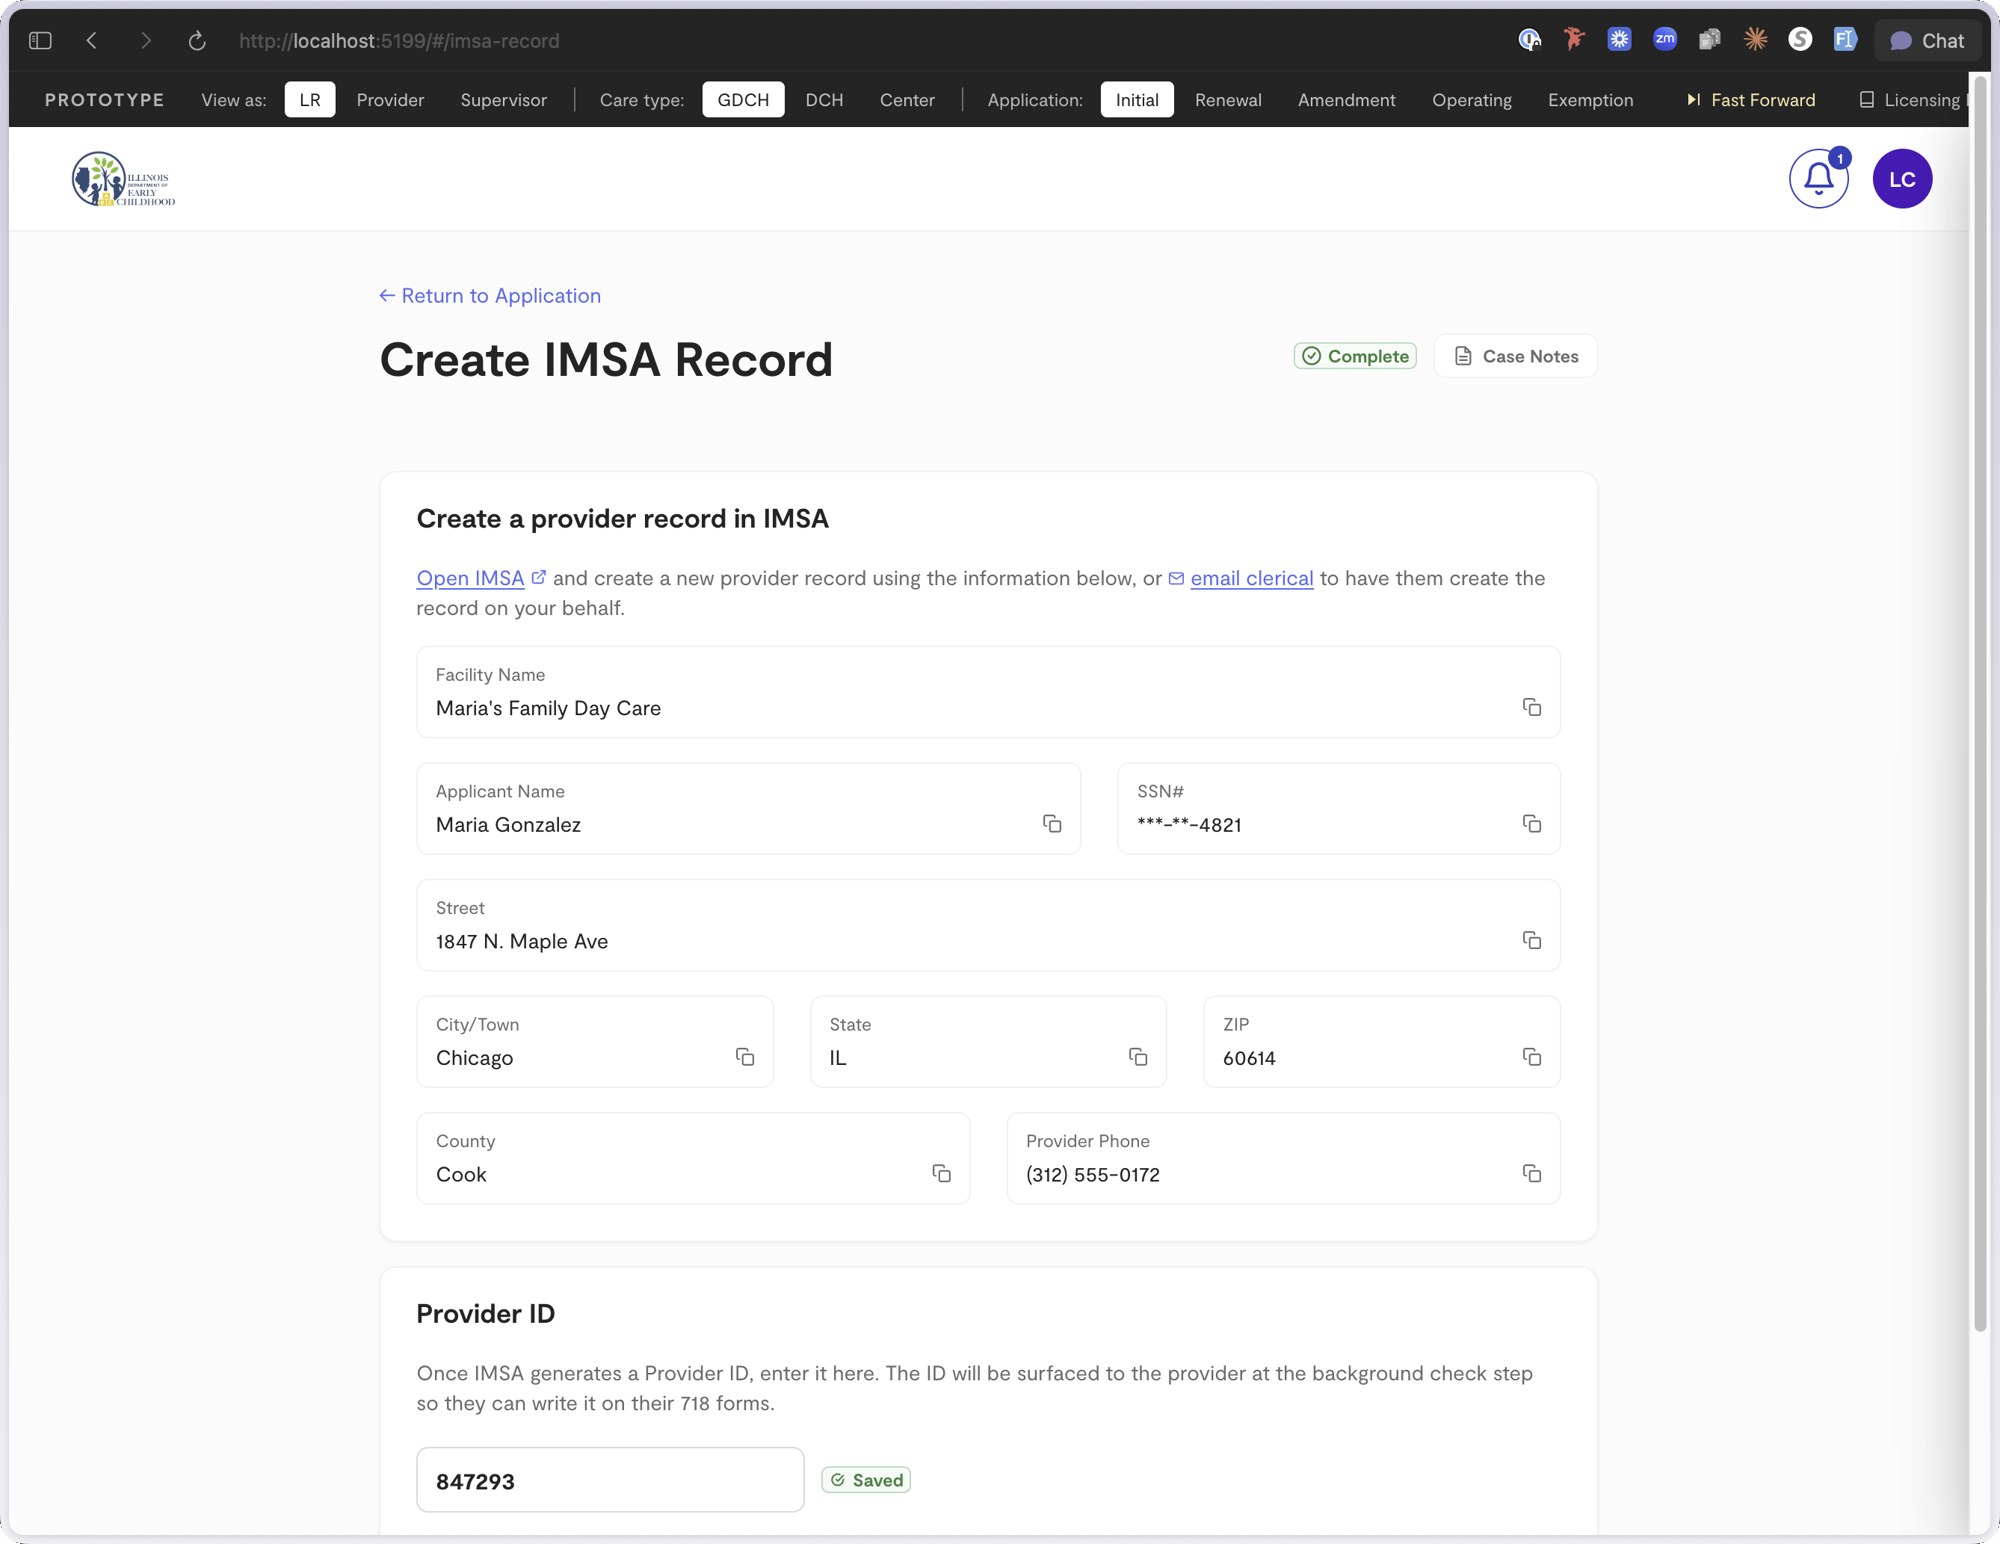Select DCH care type
This screenshot has width=2000, height=1544.
pos(824,100)
